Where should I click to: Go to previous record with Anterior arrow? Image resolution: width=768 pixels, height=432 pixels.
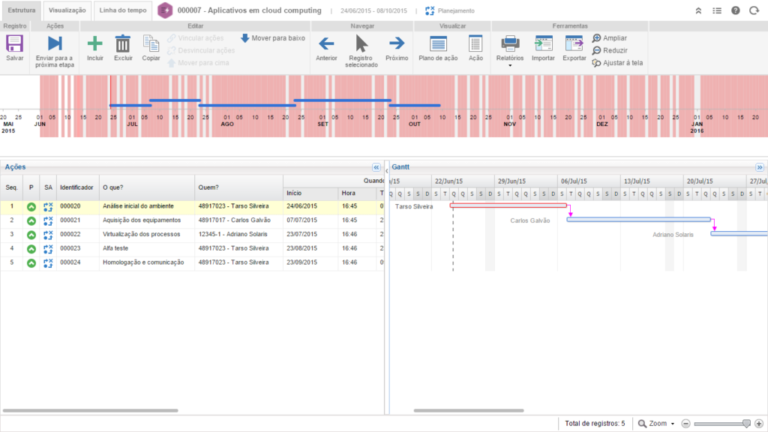tap(326, 44)
